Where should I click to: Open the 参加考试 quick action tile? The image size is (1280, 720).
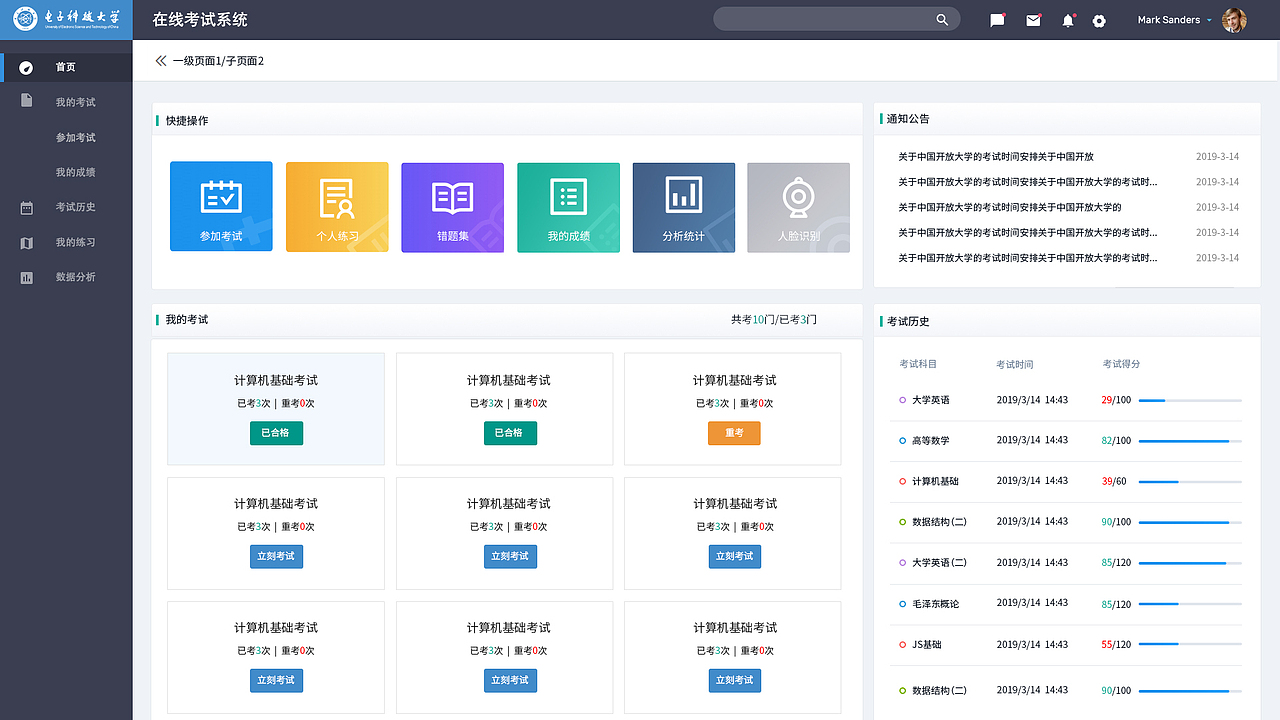click(221, 207)
